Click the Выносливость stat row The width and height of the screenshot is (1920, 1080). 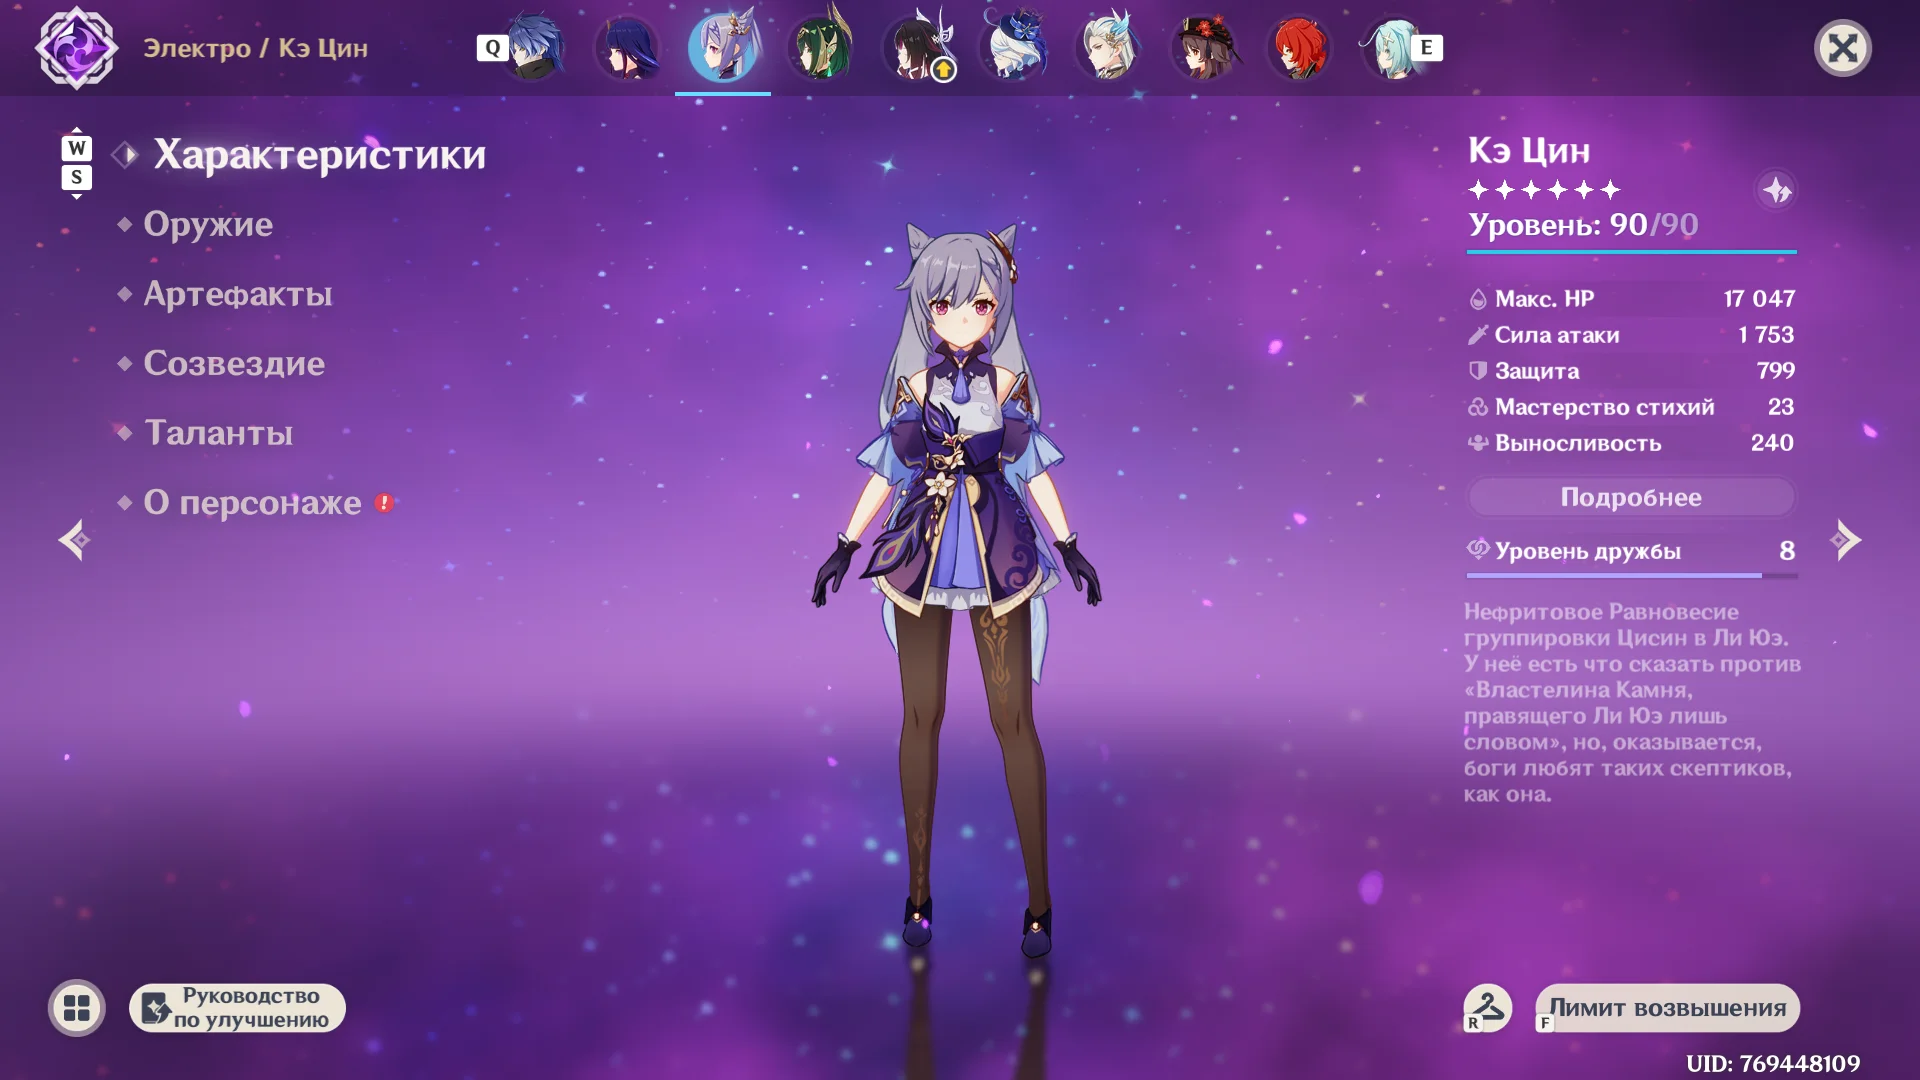[x=1631, y=443]
